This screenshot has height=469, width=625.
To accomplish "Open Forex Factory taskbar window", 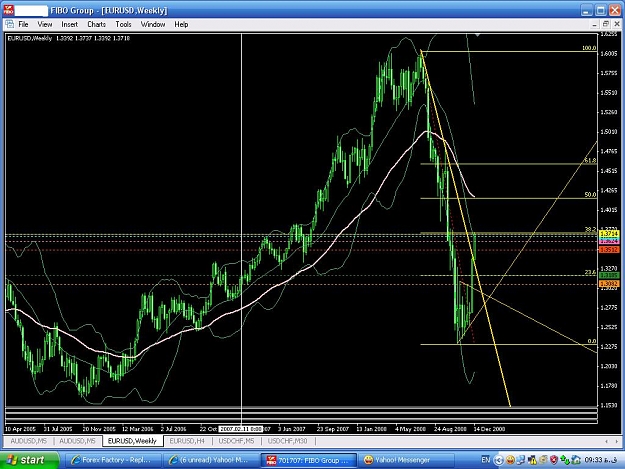I will [112, 460].
